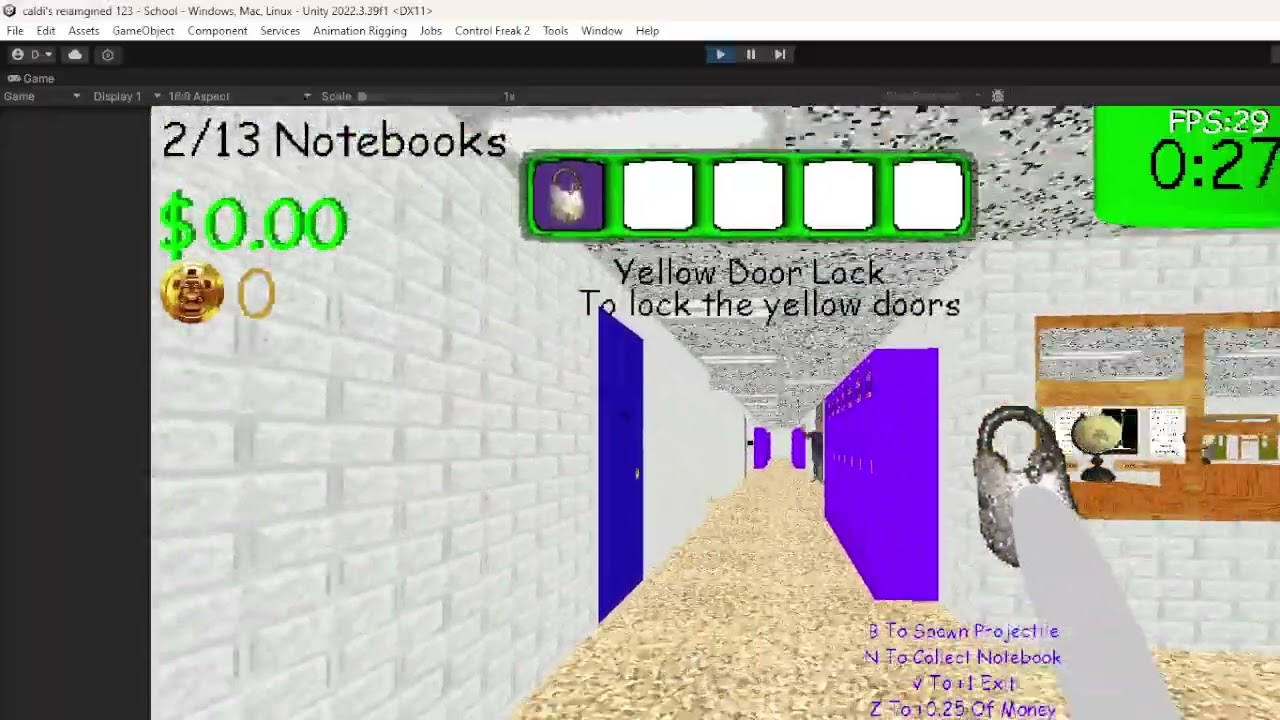Click the 2/13 Notebooks counter

coord(334,140)
